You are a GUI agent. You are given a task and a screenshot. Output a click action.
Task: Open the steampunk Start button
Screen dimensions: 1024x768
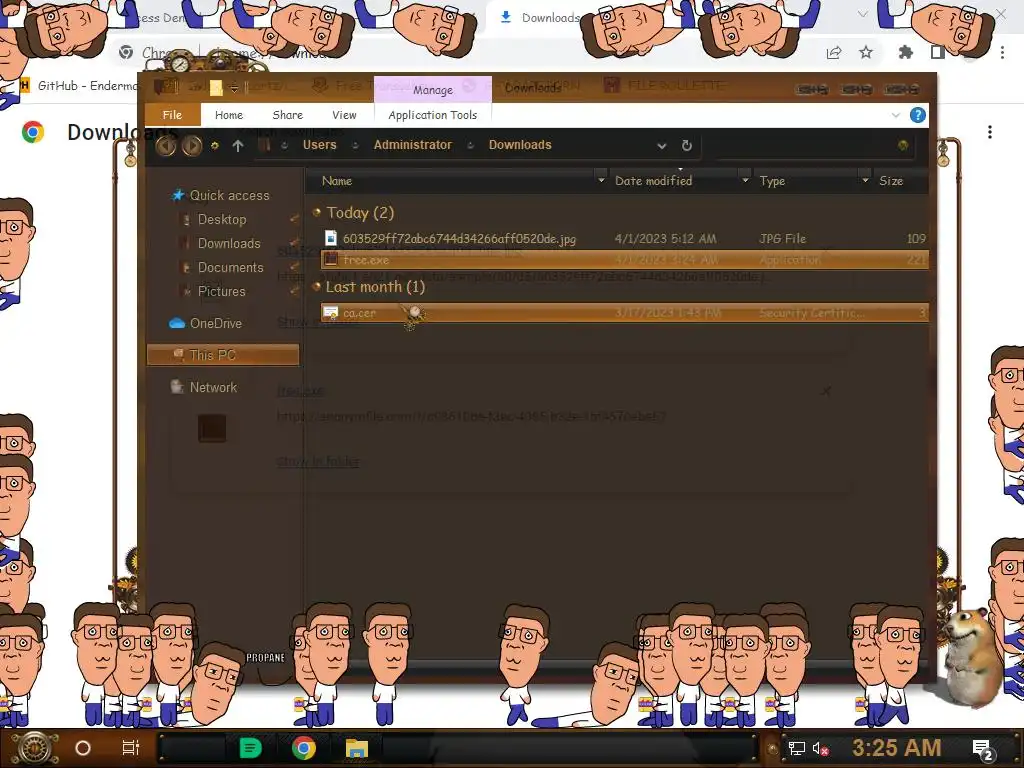click(x=35, y=748)
